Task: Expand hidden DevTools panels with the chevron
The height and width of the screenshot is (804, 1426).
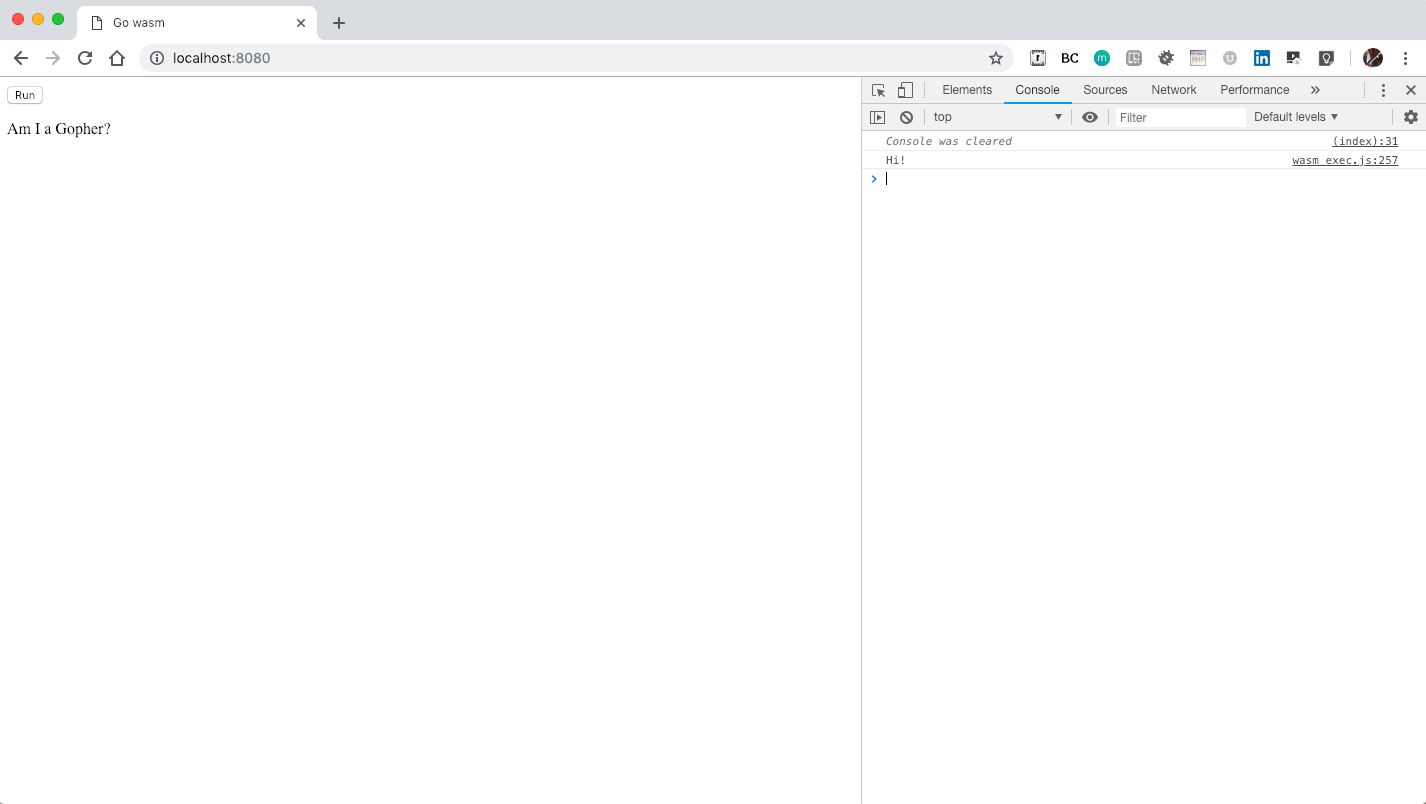Action: pos(1316,90)
